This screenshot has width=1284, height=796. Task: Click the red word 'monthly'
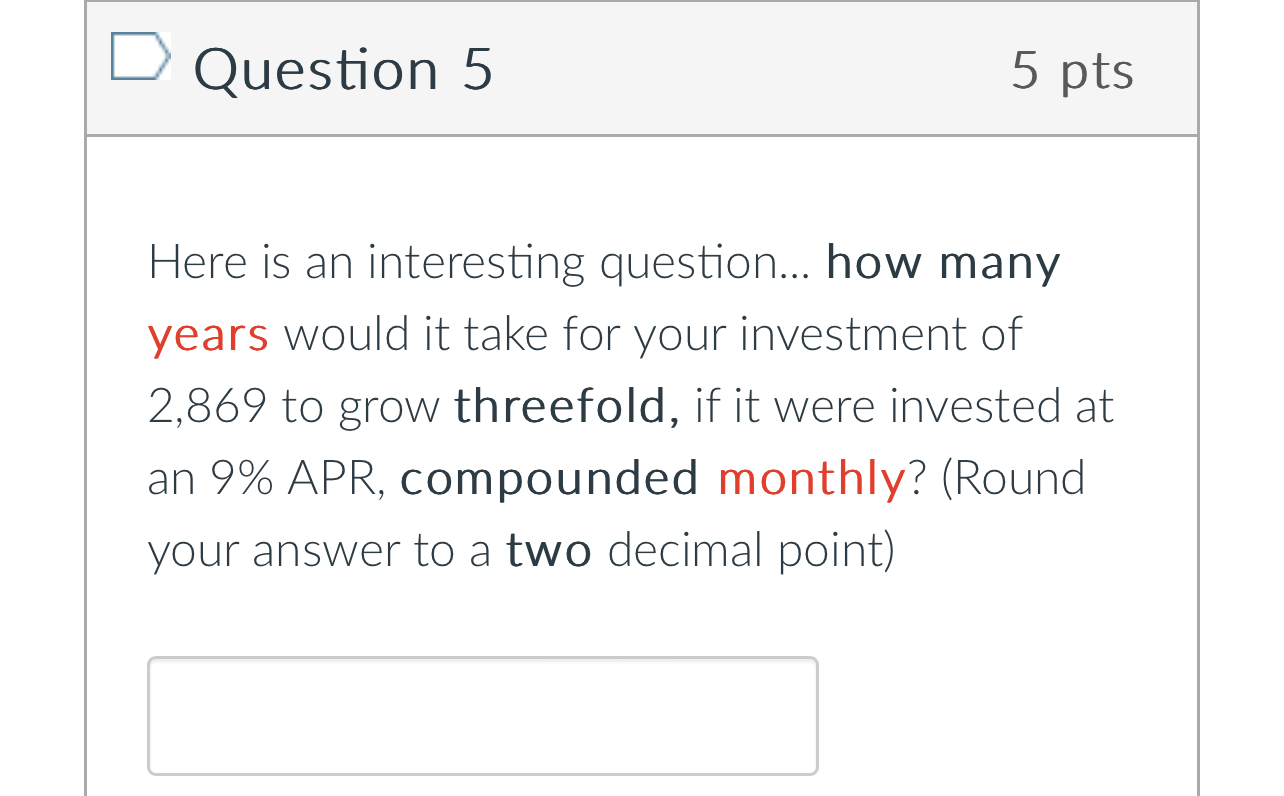811,477
